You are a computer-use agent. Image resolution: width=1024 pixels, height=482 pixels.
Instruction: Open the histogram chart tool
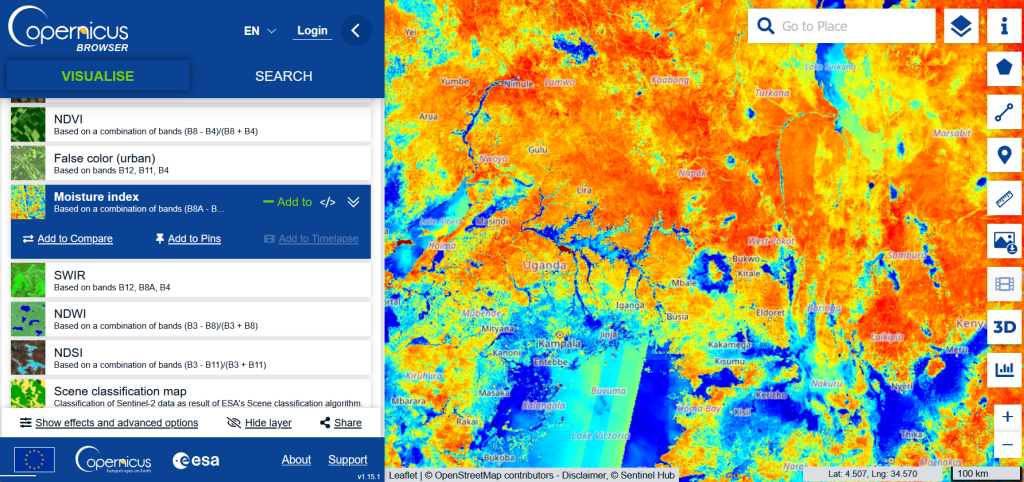pos(1004,370)
